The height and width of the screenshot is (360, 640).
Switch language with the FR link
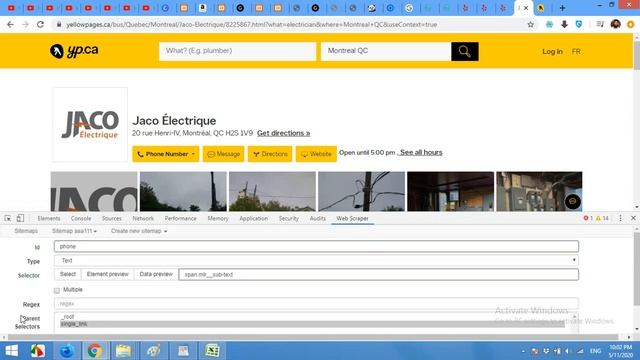tap(576, 51)
